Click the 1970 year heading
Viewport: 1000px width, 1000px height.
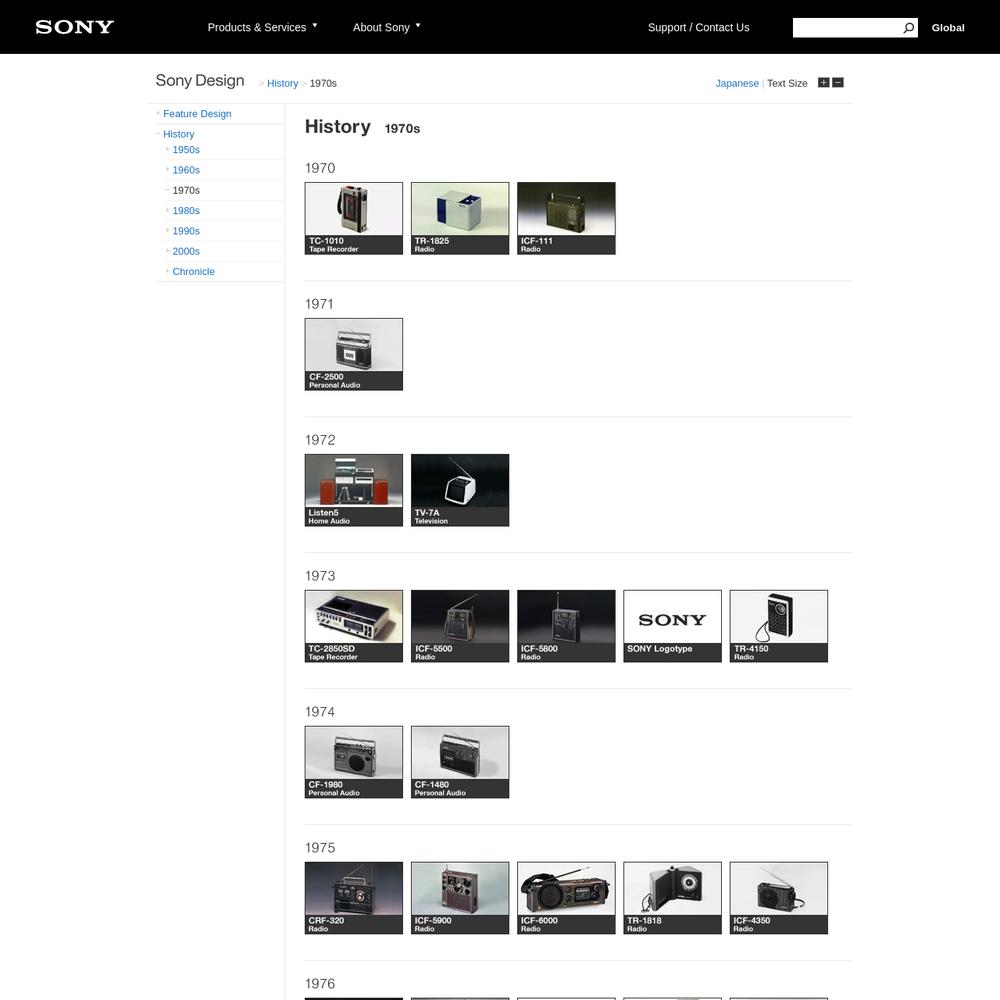coord(320,168)
